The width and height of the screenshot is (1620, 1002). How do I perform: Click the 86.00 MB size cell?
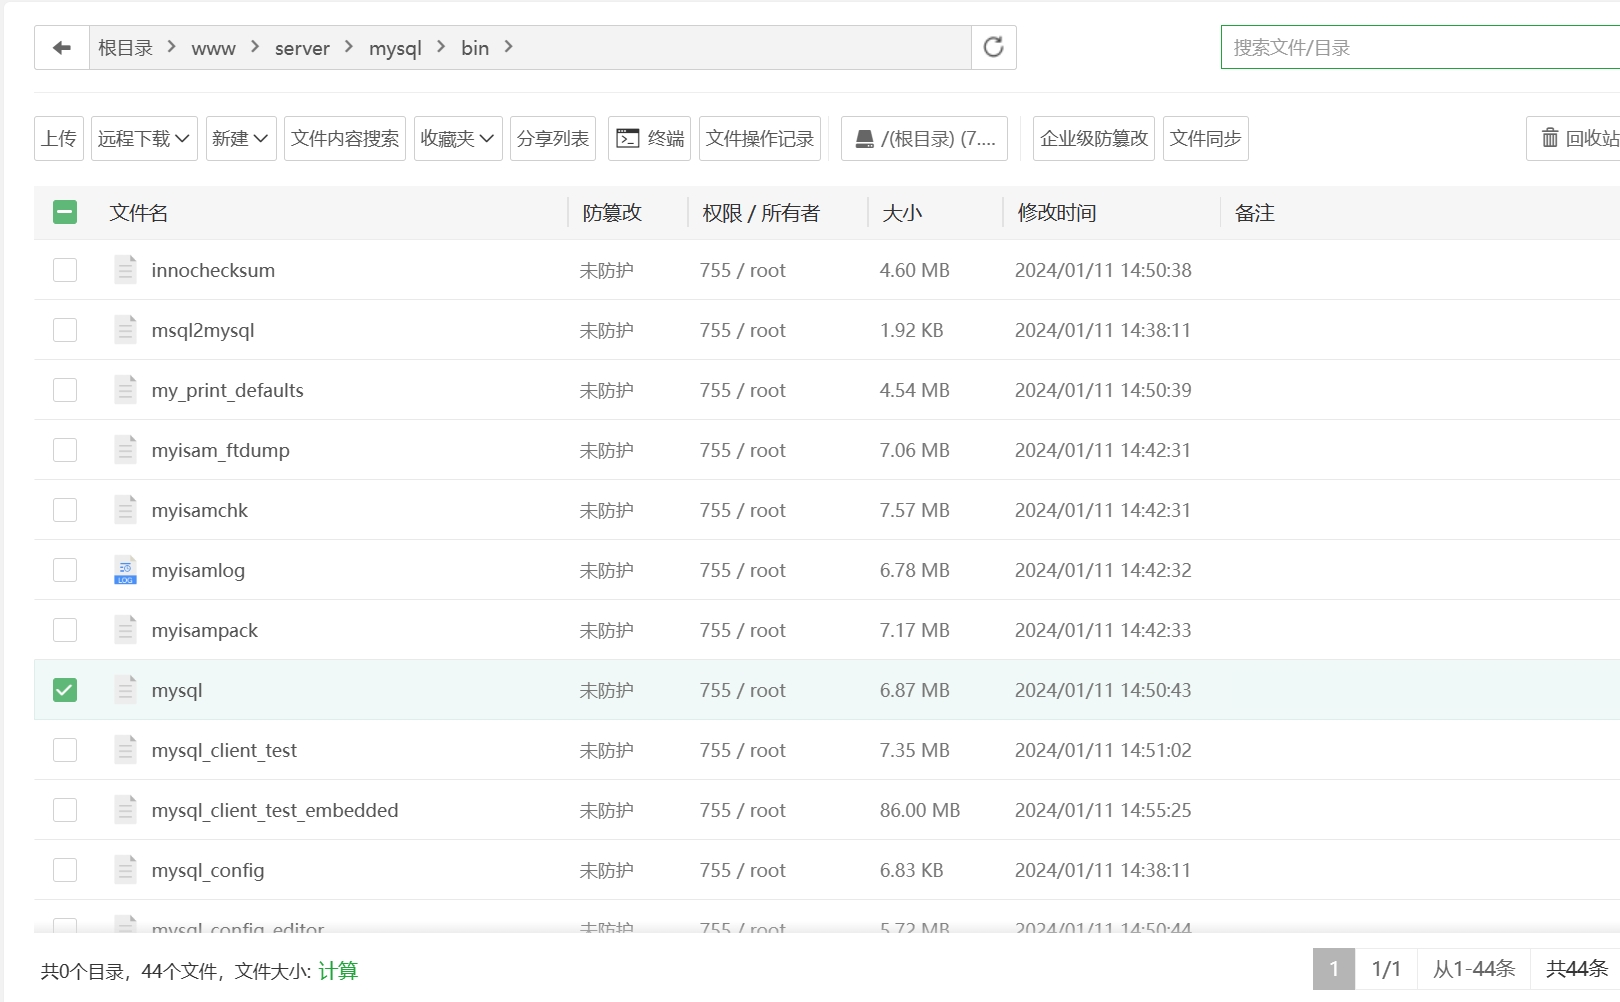pos(920,810)
